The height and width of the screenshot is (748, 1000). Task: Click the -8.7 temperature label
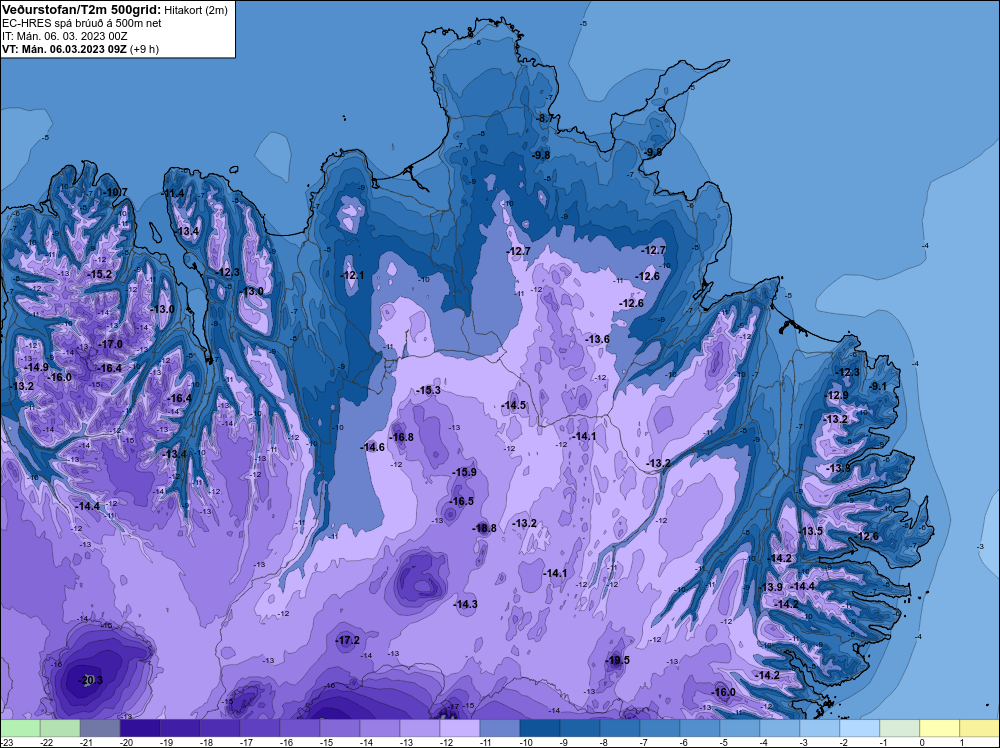(547, 119)
